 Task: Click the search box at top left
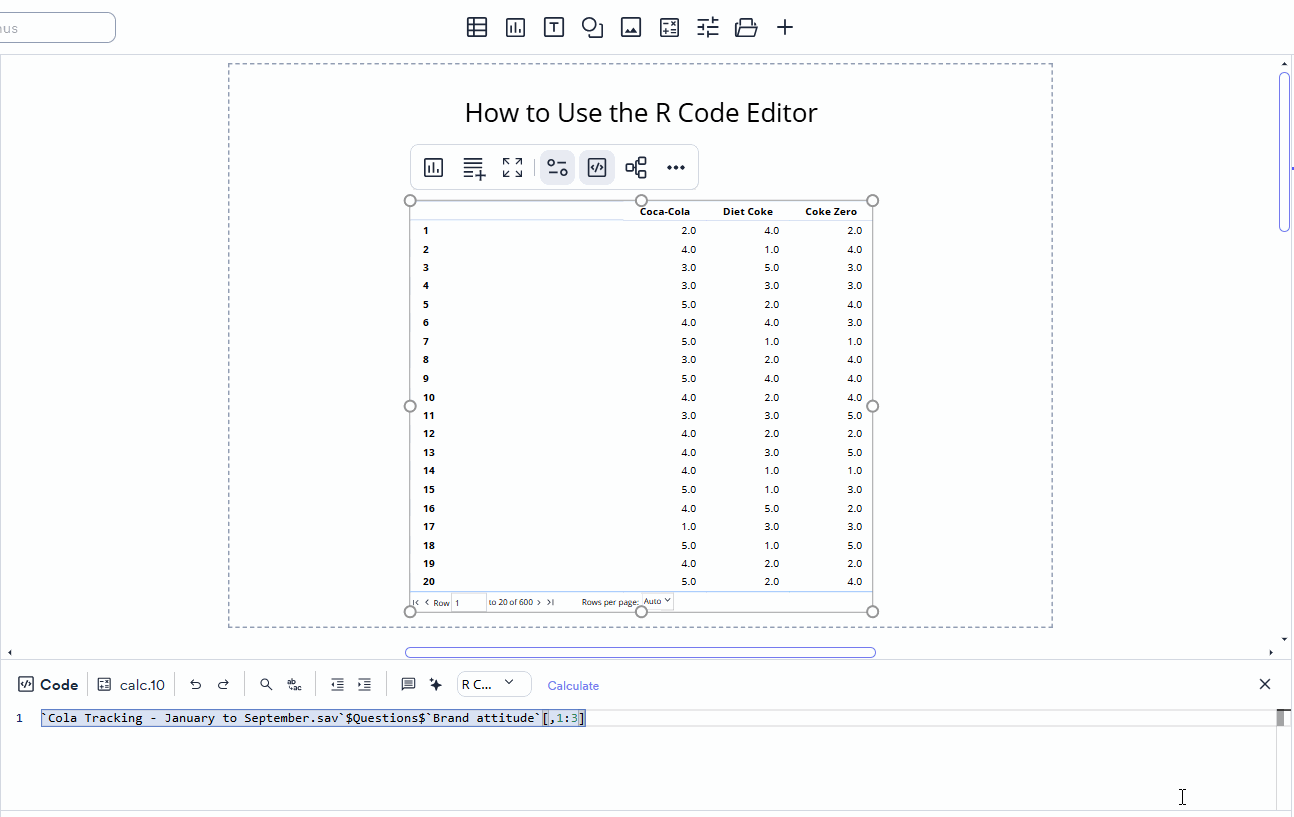(57, 28)
